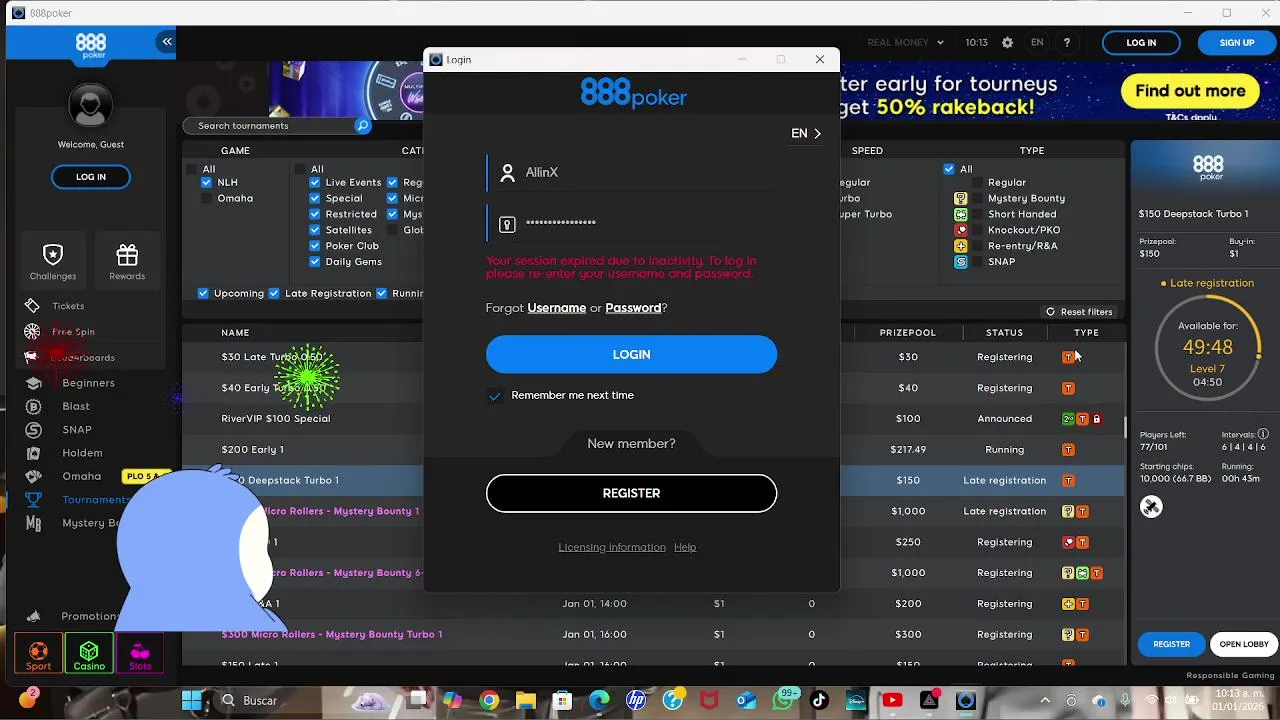Toggle Late Registration status checkbox

coord(275,294)
